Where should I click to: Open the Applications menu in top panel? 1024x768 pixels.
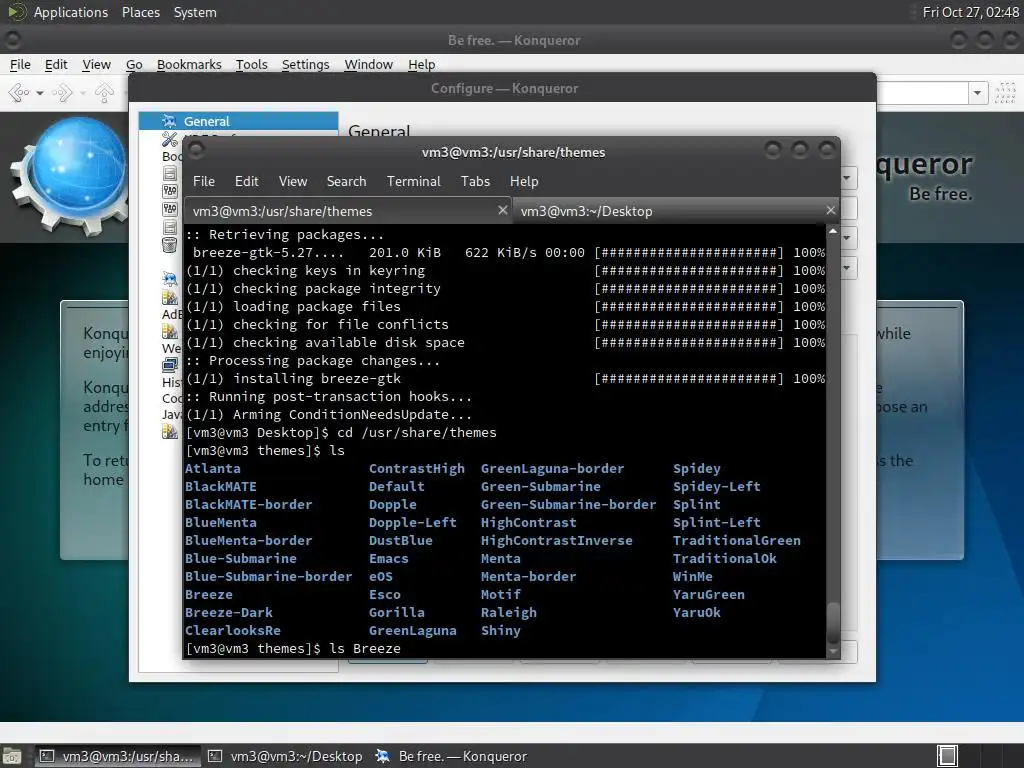pyautogui.click(x=71, y=12)
